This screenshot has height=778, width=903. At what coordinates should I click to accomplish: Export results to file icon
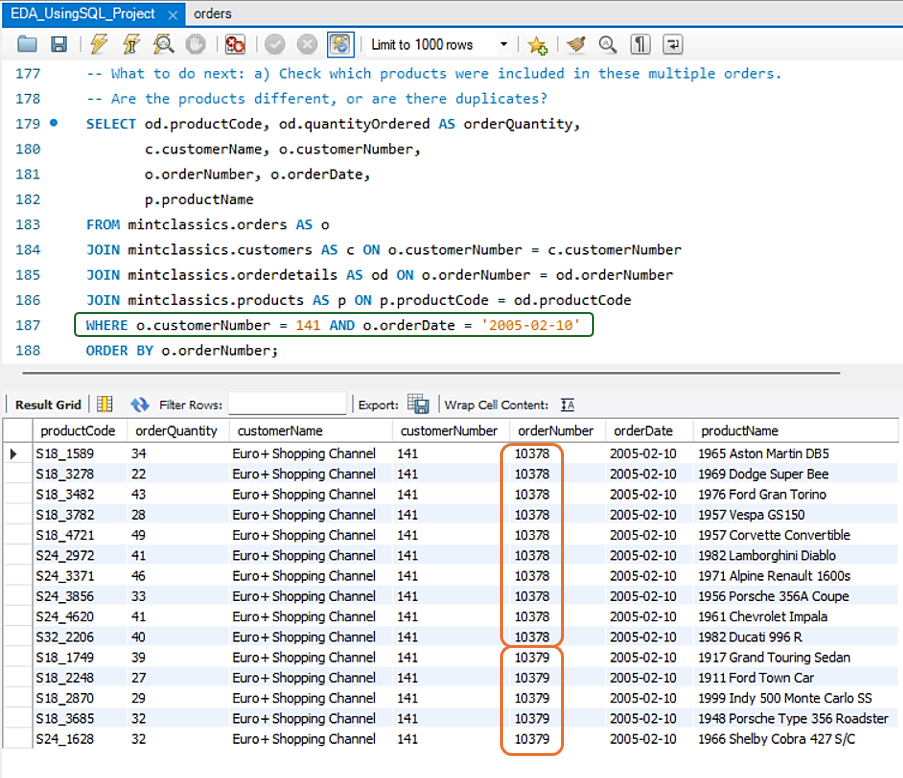418,404
